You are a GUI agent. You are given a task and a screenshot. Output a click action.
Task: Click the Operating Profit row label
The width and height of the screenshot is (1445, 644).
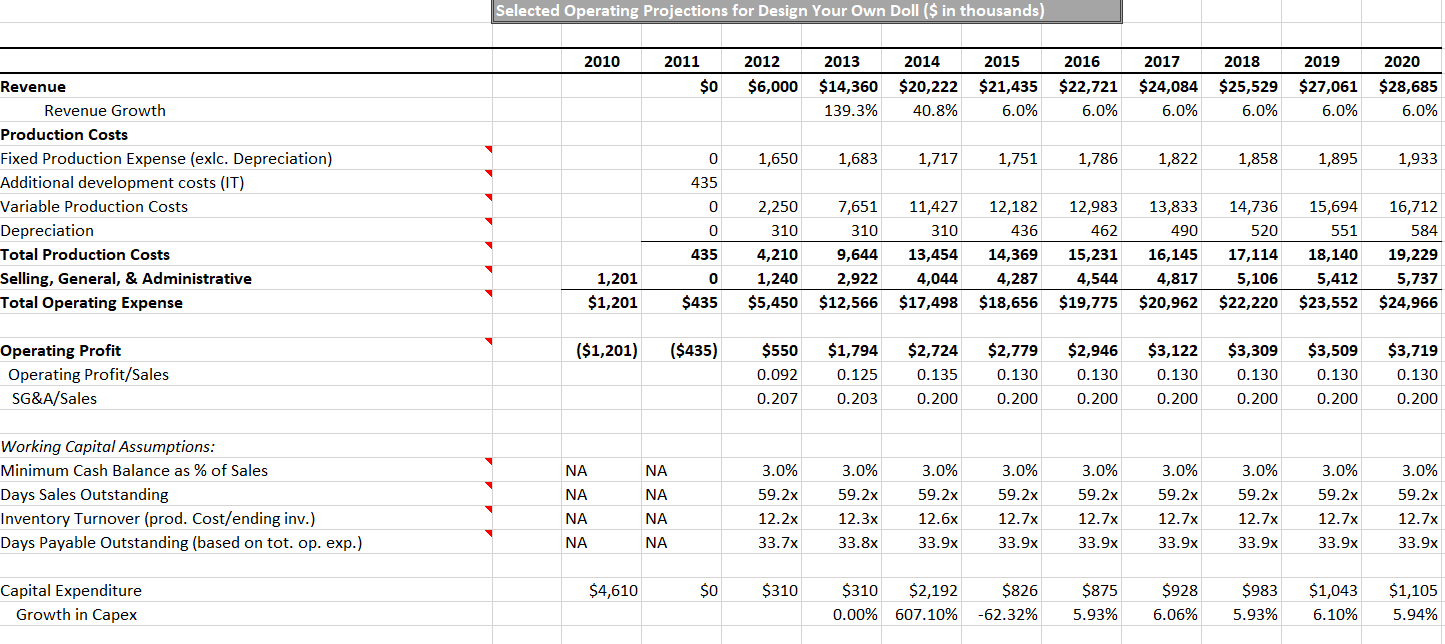click(61, 350)
